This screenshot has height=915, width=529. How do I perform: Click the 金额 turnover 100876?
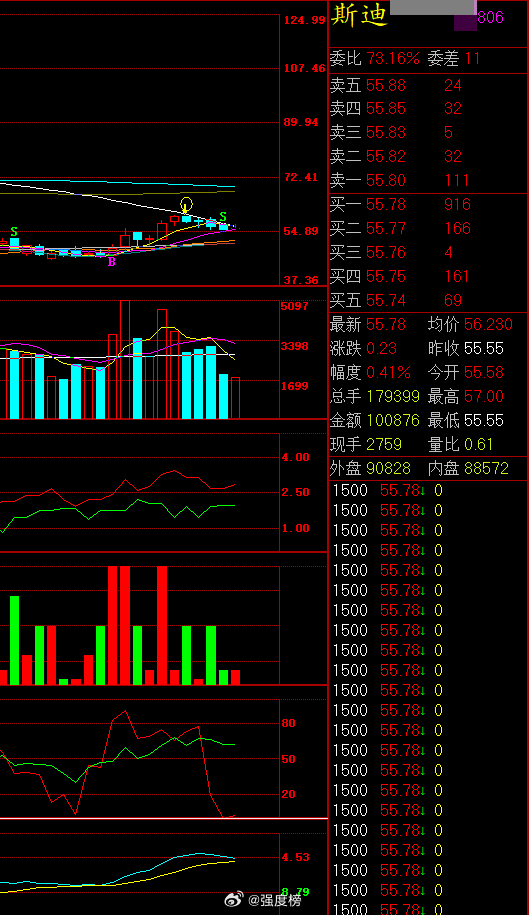393,420
